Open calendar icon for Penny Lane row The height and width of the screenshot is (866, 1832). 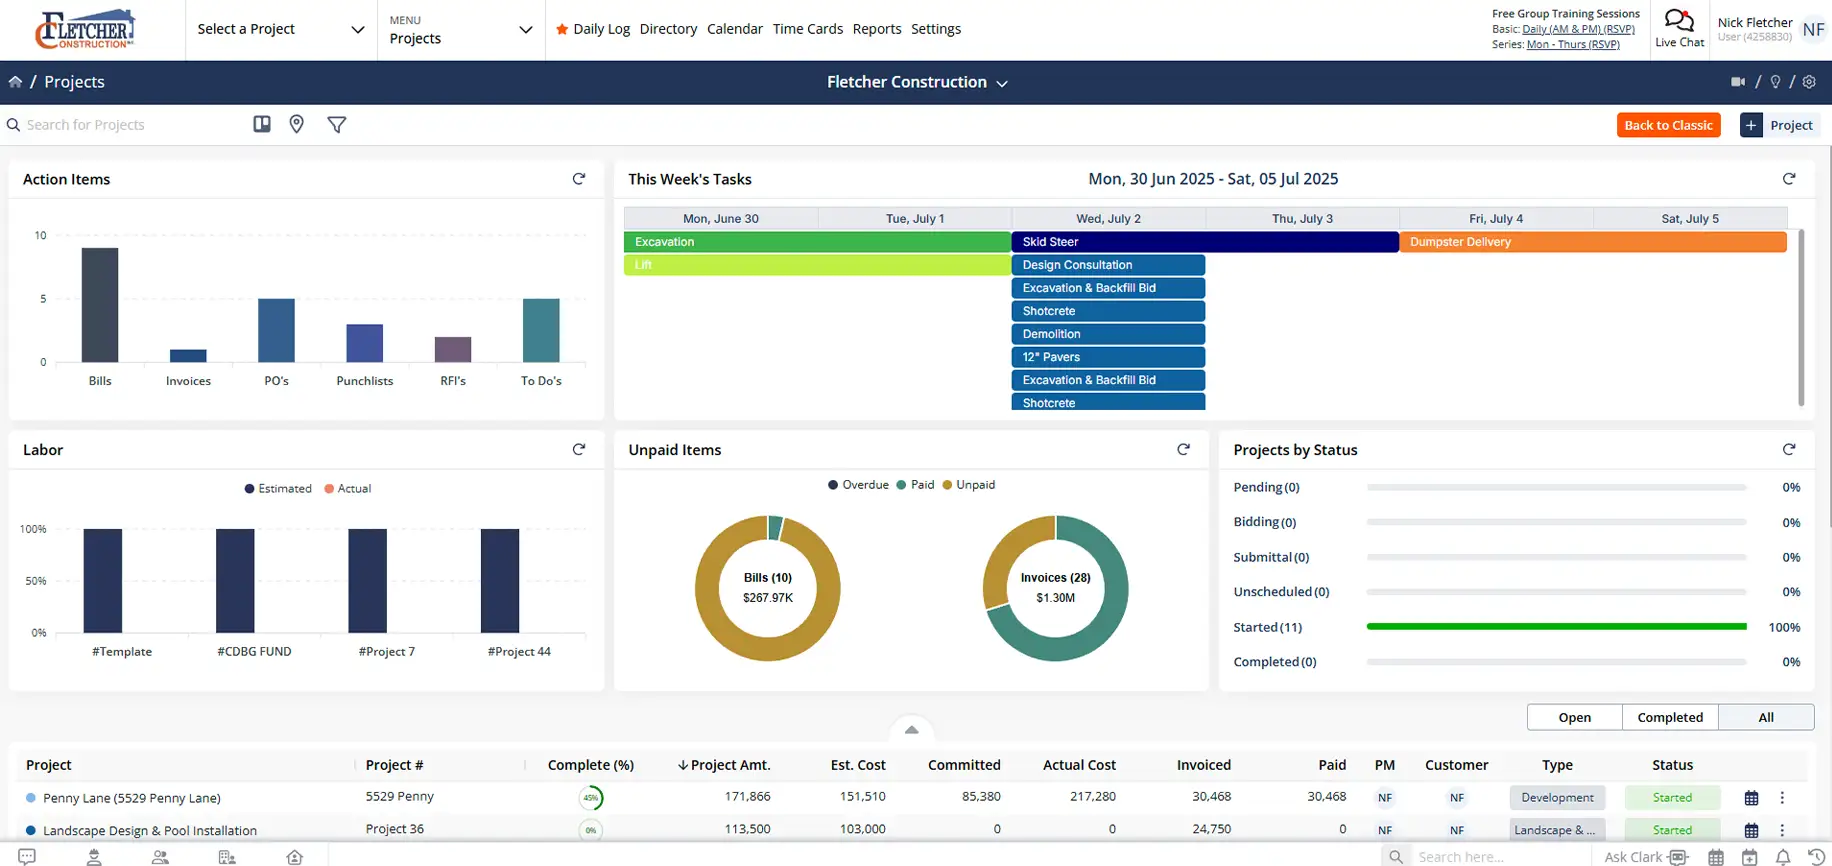click(1751, 798)
